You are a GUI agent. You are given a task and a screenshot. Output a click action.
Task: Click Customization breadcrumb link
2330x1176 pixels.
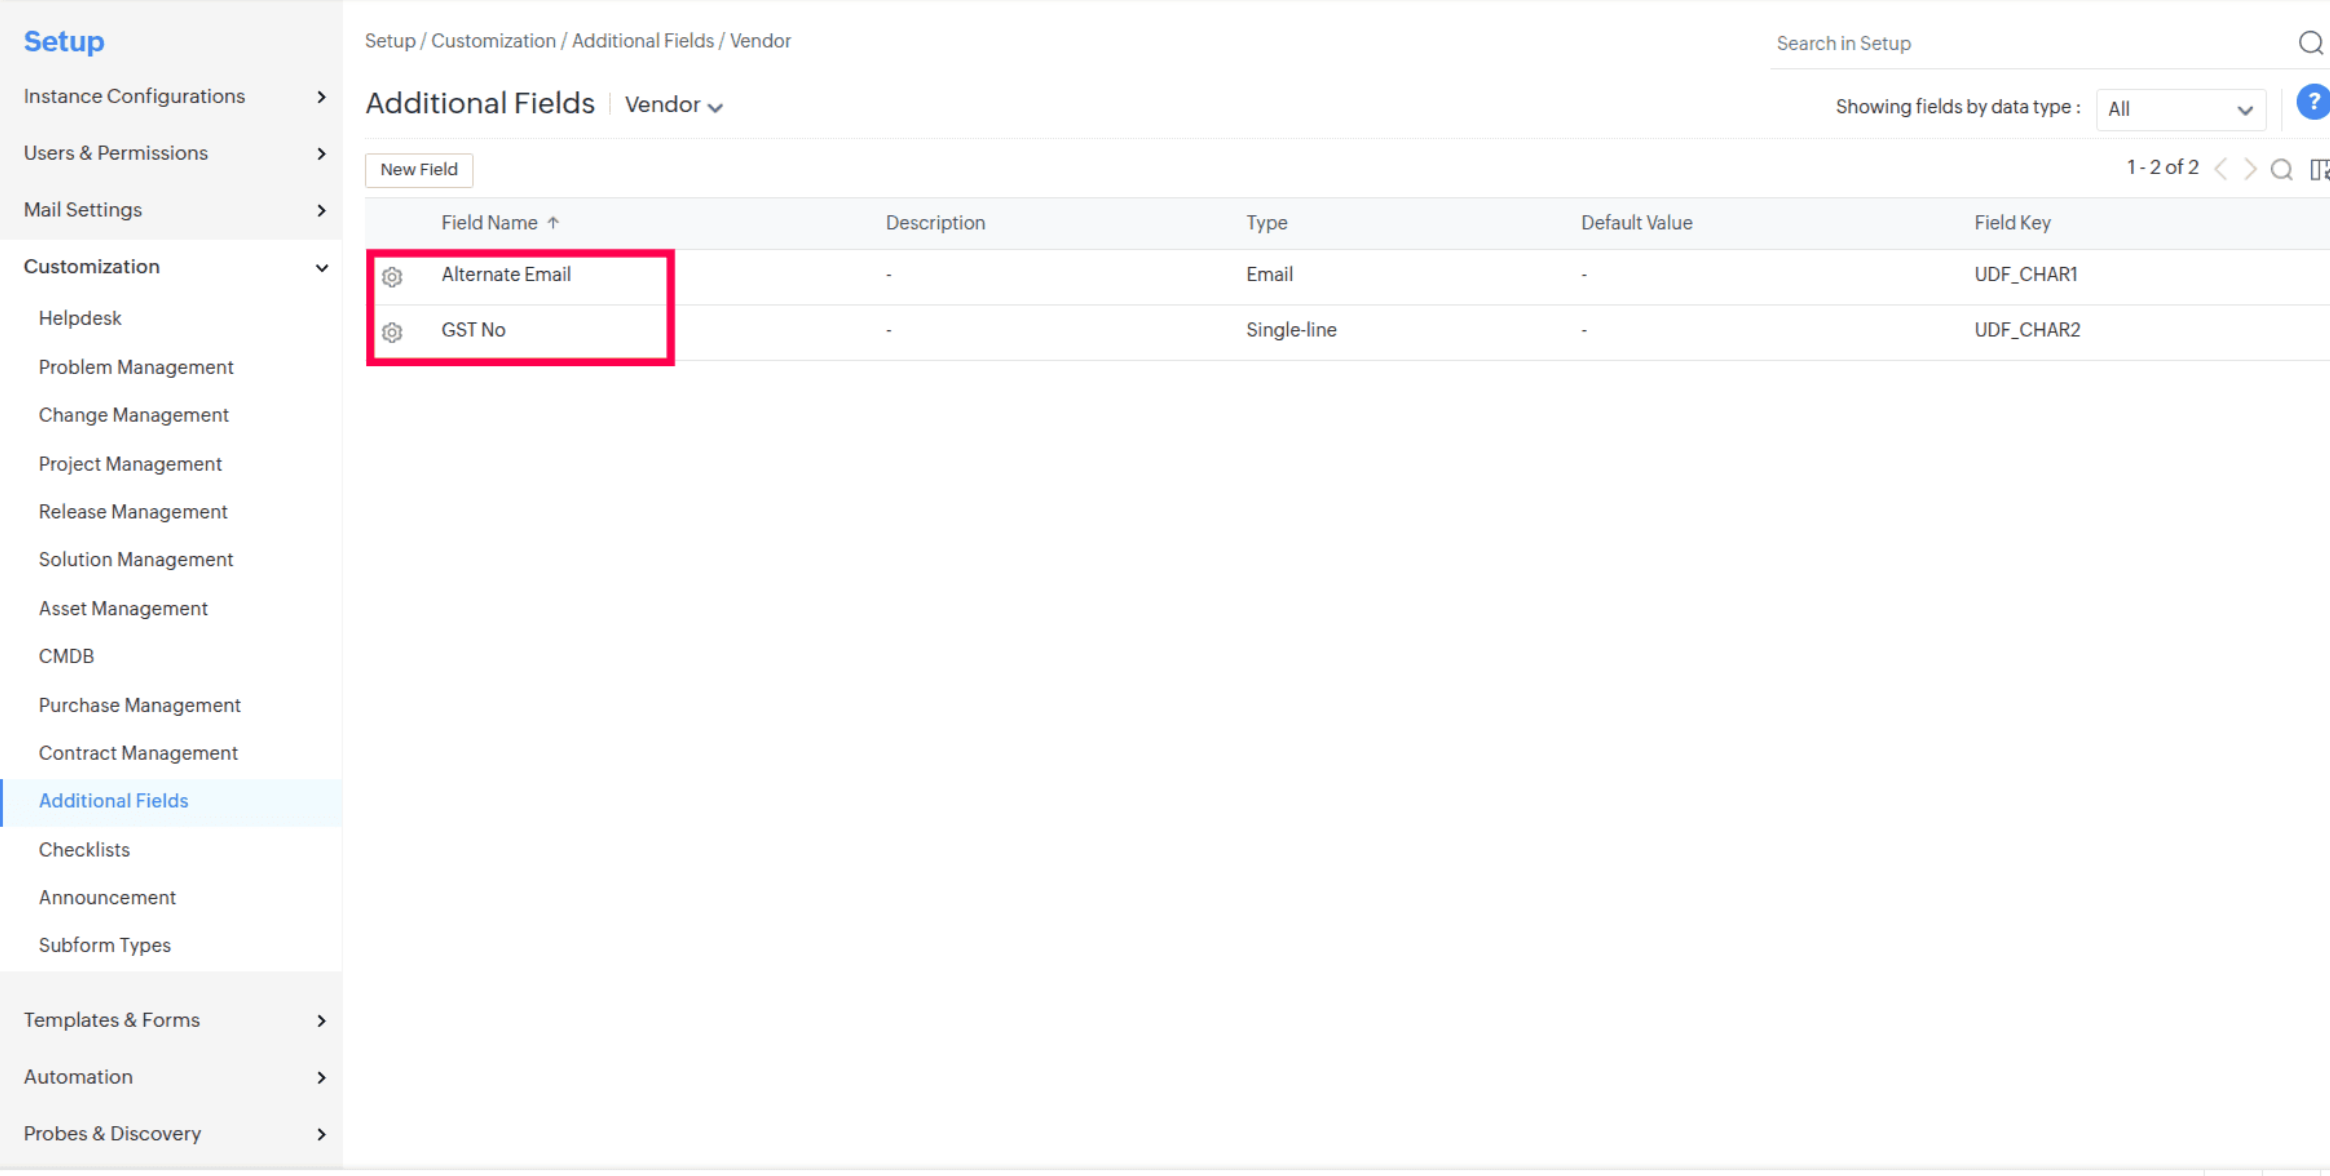coord(493,41)
